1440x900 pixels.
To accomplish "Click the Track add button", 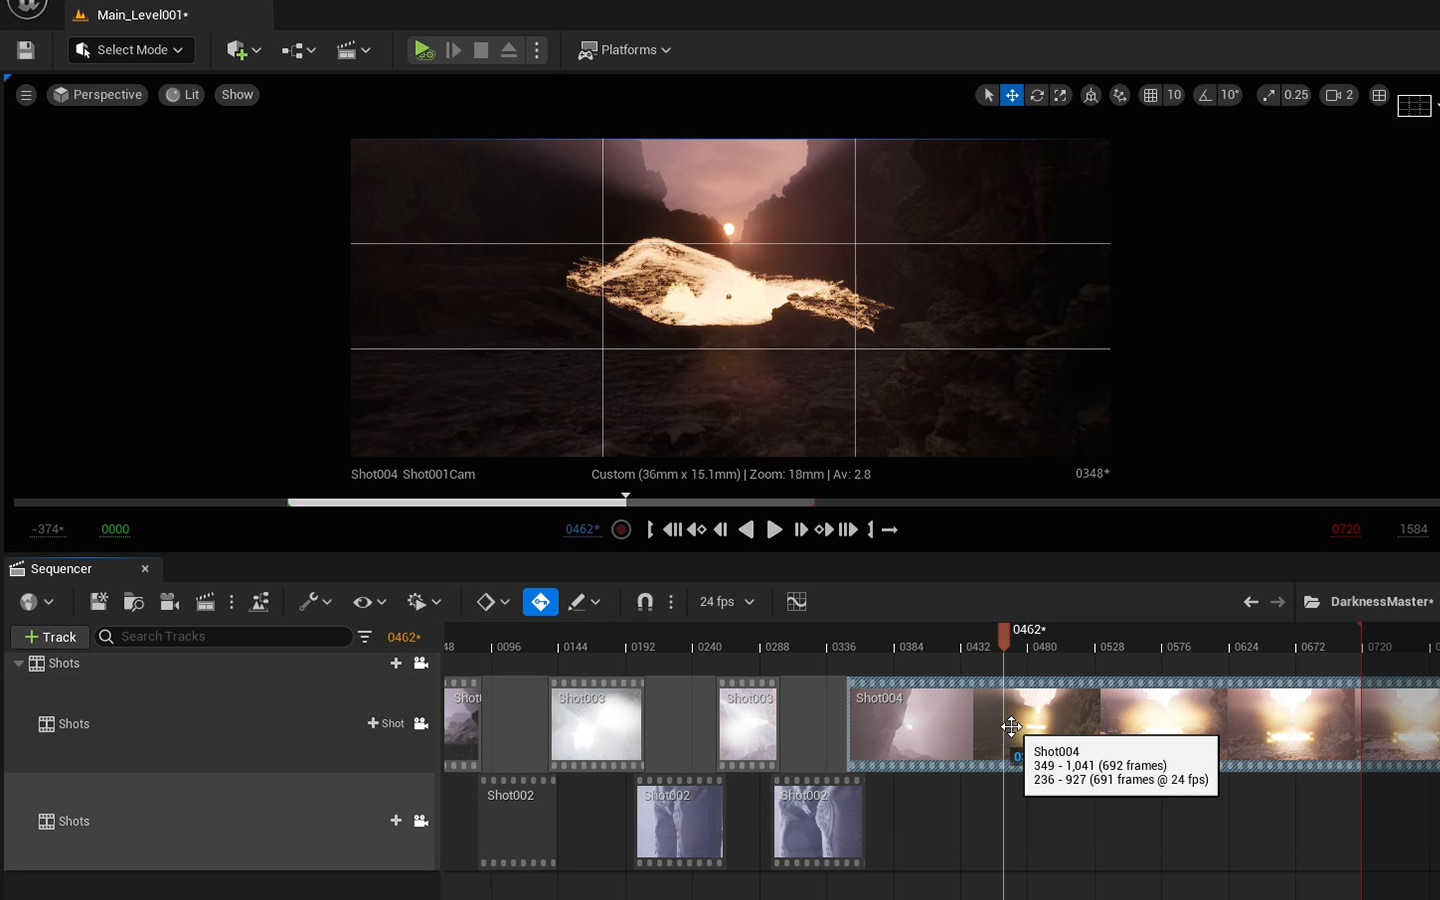I will coord(50,637).
